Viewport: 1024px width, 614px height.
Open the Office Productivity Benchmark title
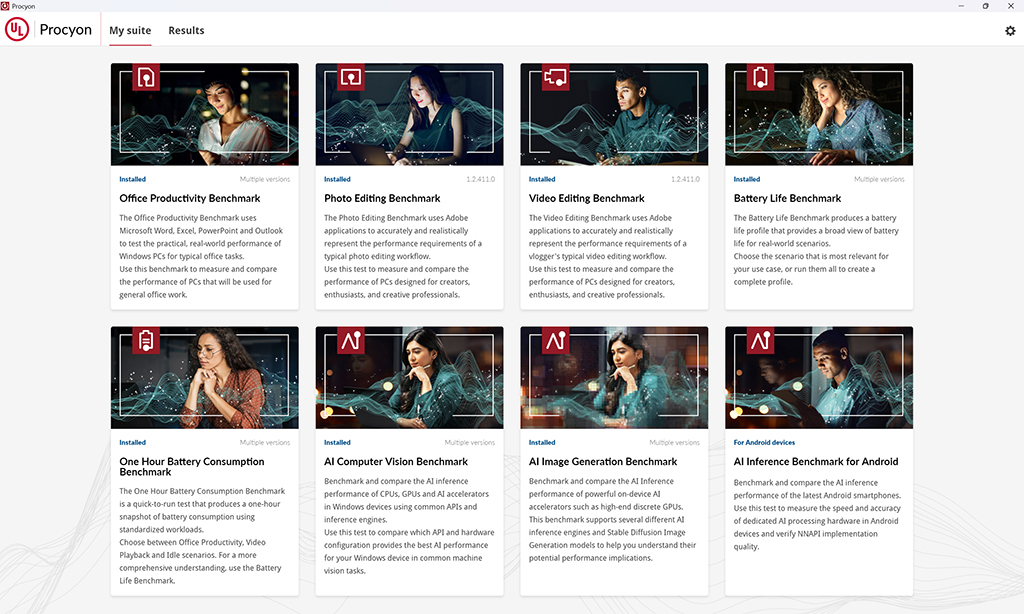pos(189,198)
